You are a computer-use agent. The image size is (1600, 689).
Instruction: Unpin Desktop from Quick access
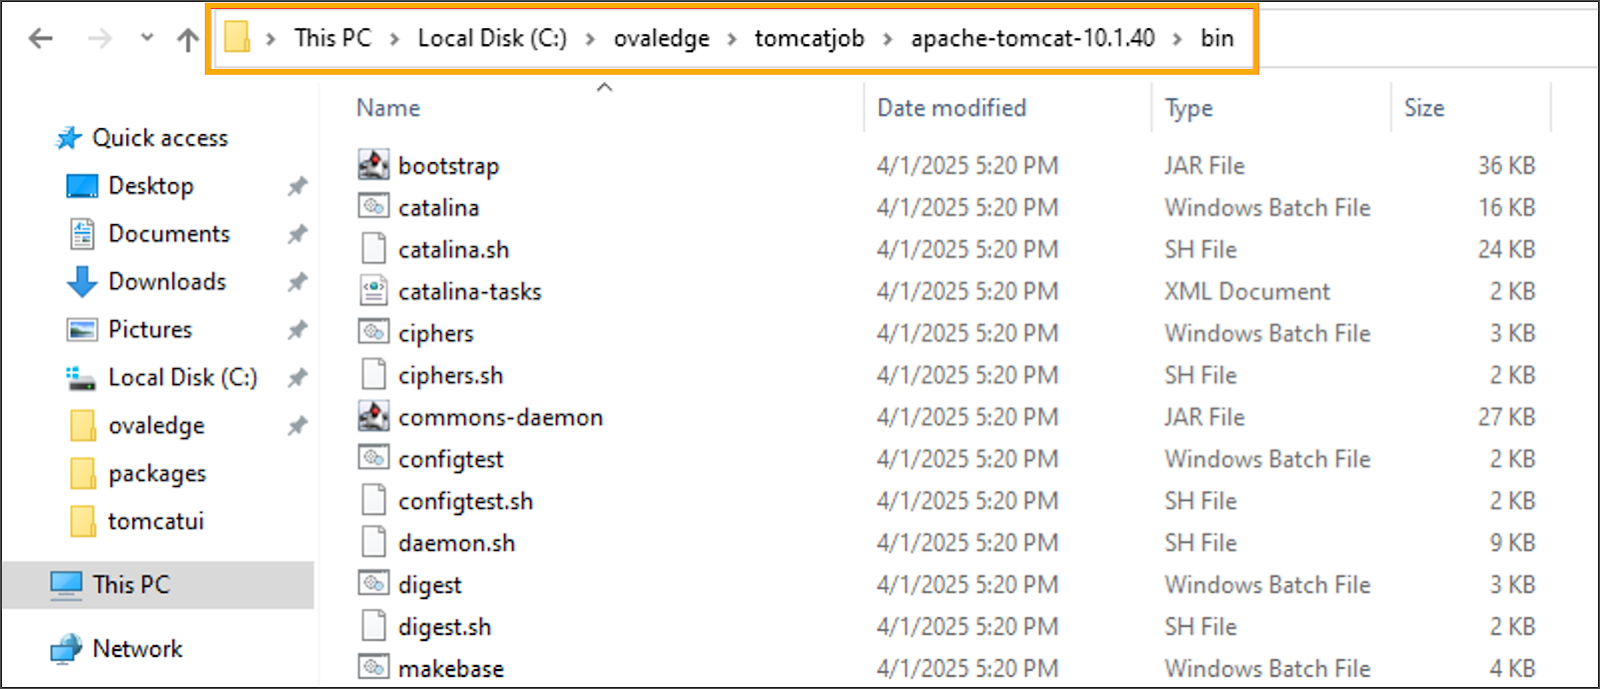pyautogui.click(x=297, y=186)
